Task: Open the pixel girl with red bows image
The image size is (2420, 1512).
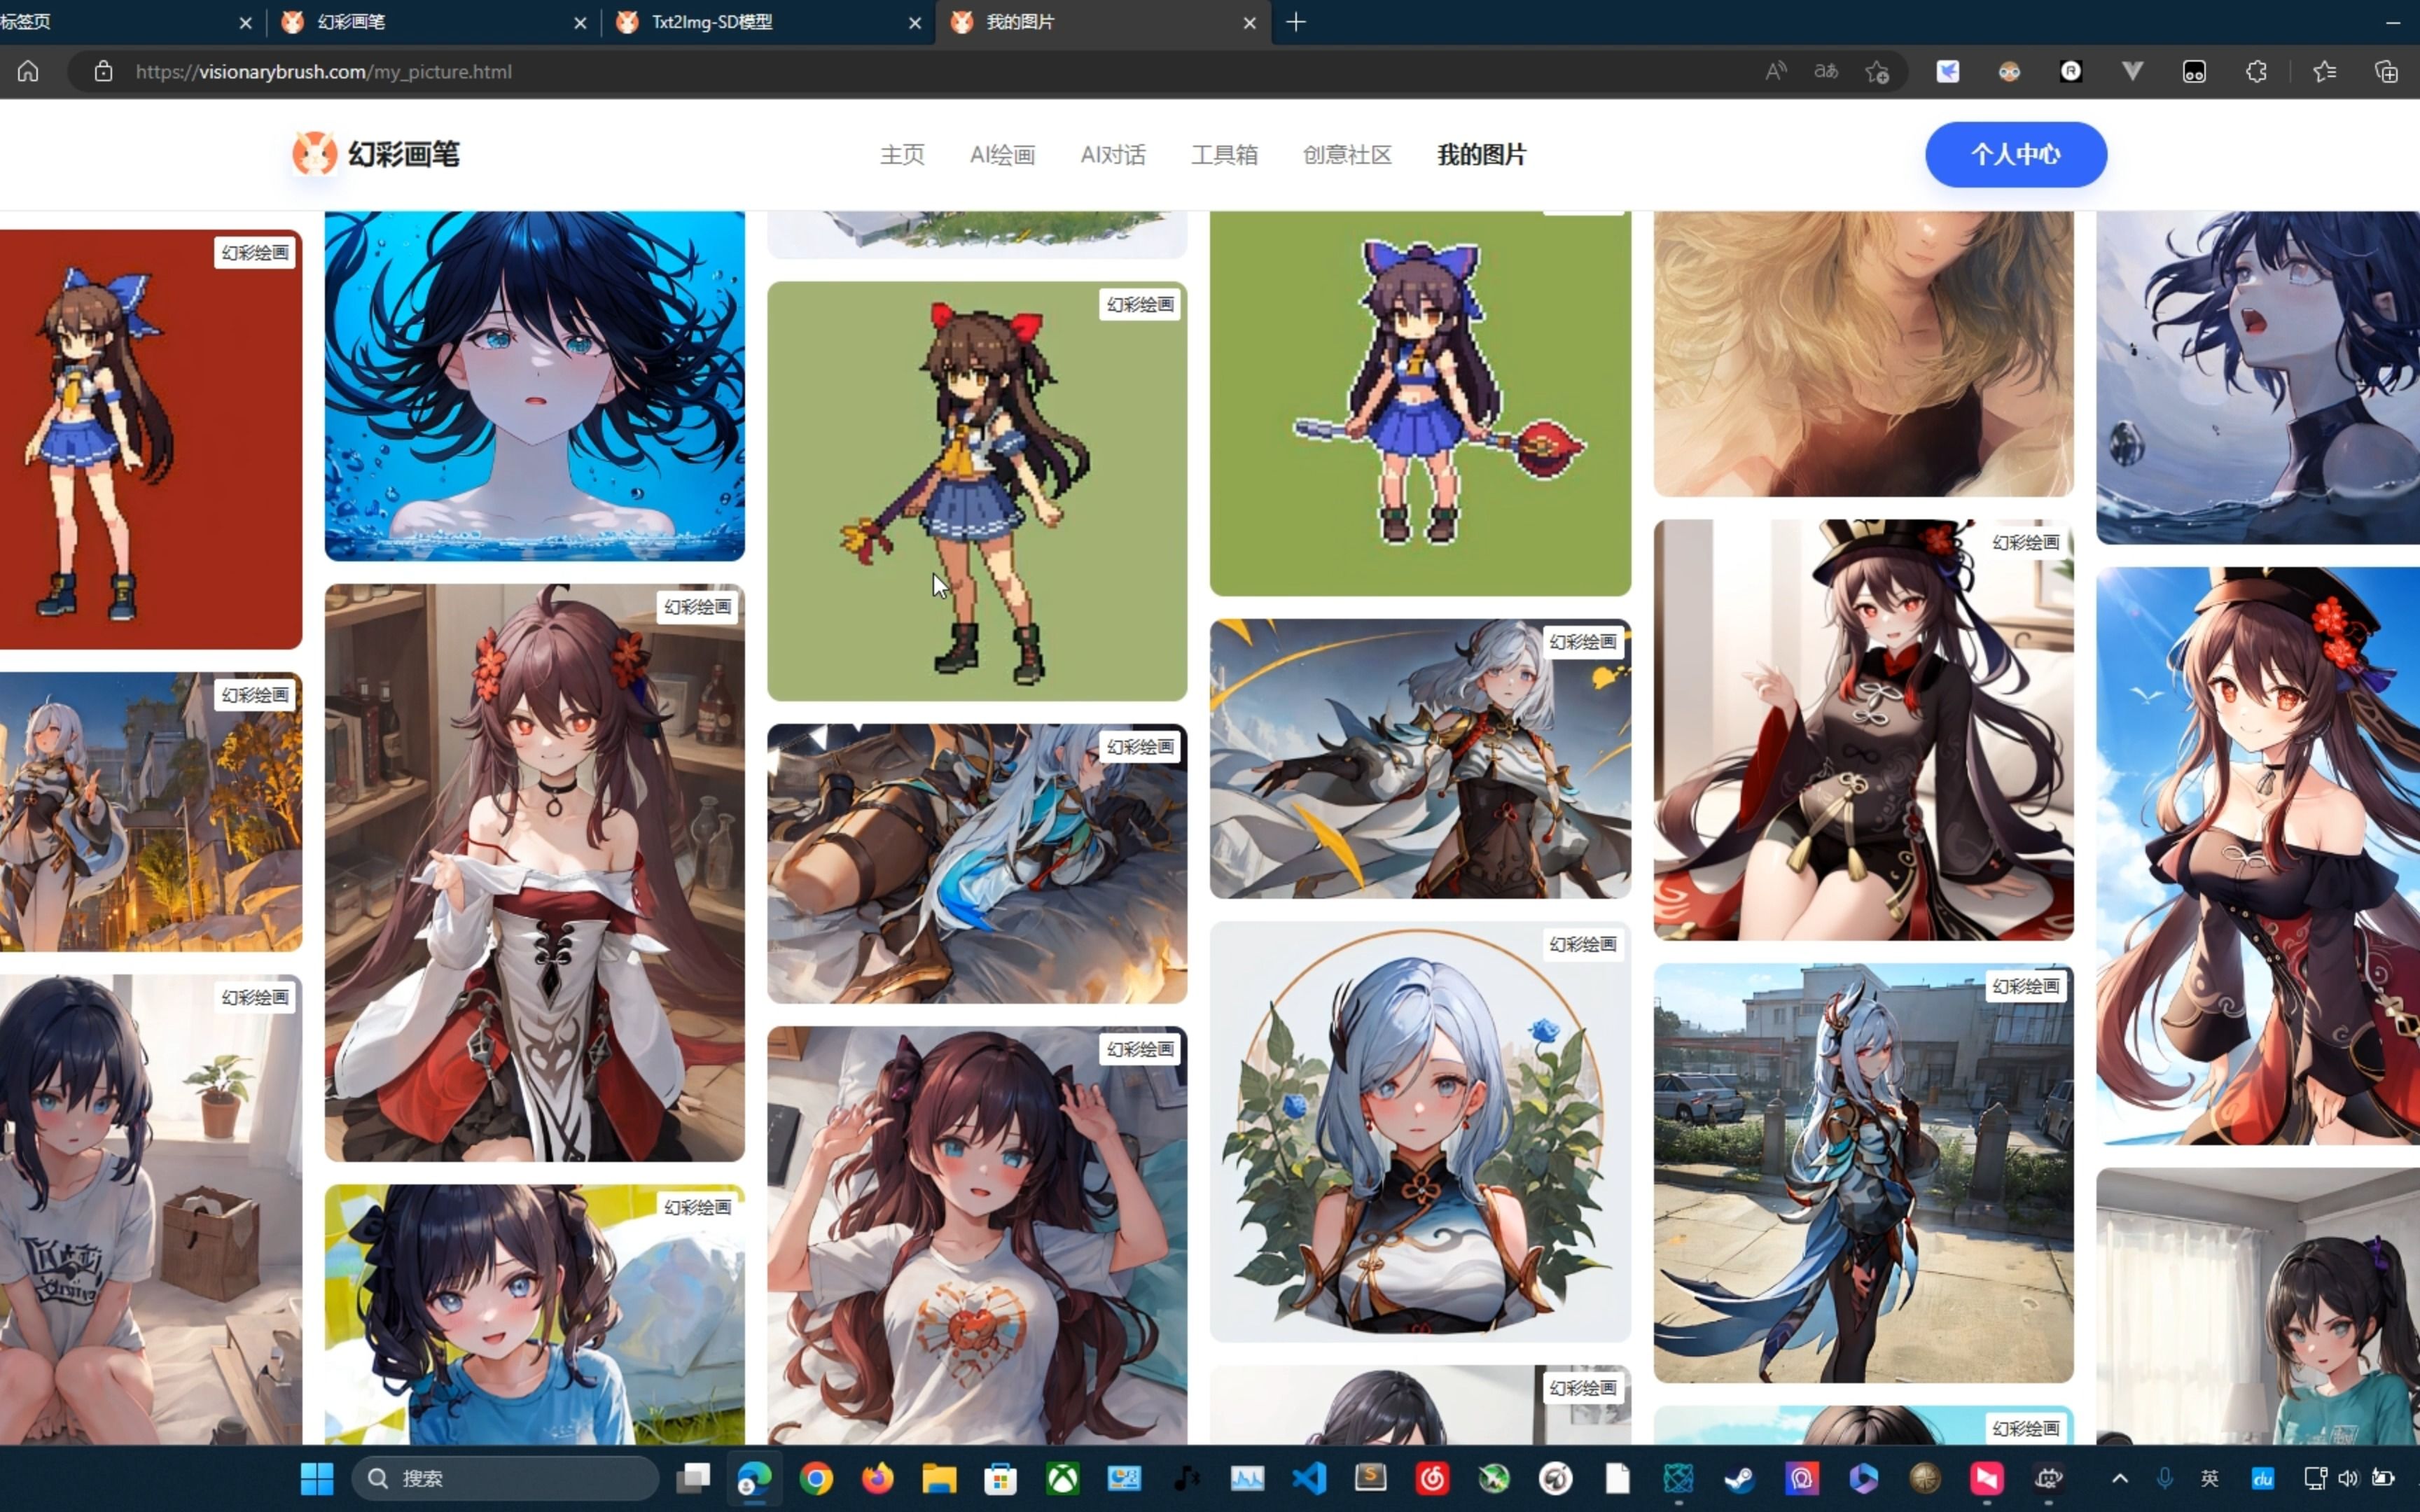Action: [x=977, y=491]
